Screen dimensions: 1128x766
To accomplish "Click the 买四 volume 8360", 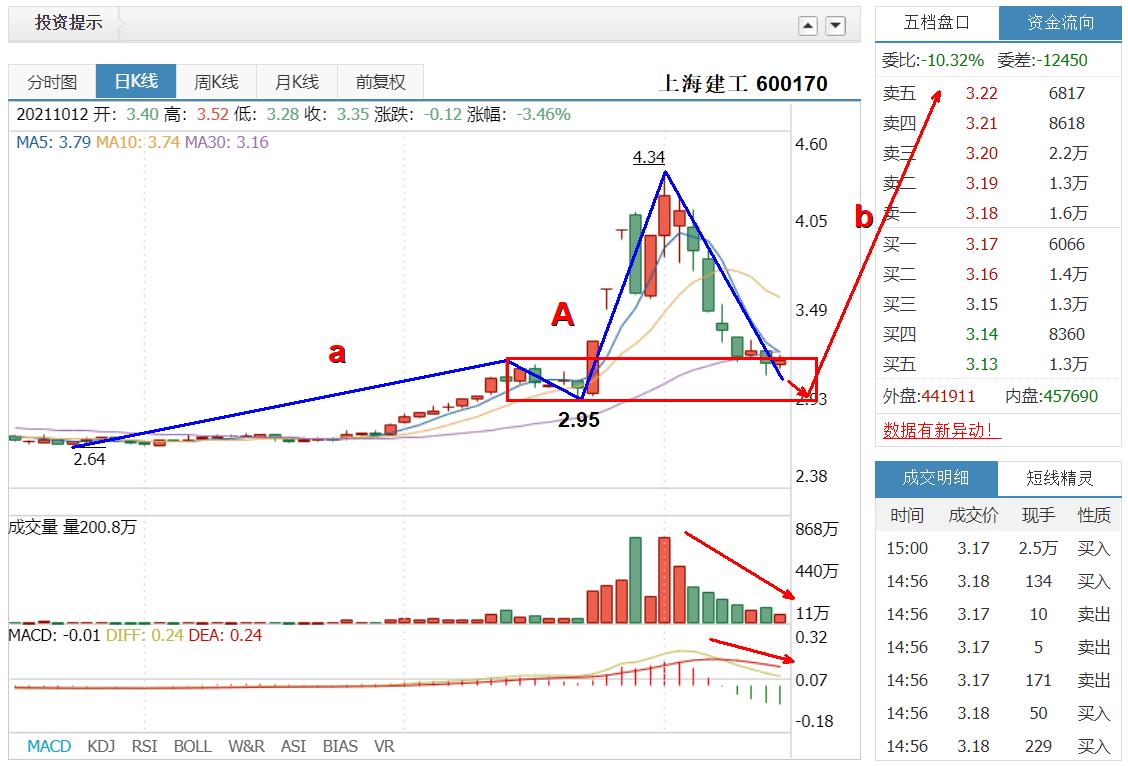I will coord(1066,334).
